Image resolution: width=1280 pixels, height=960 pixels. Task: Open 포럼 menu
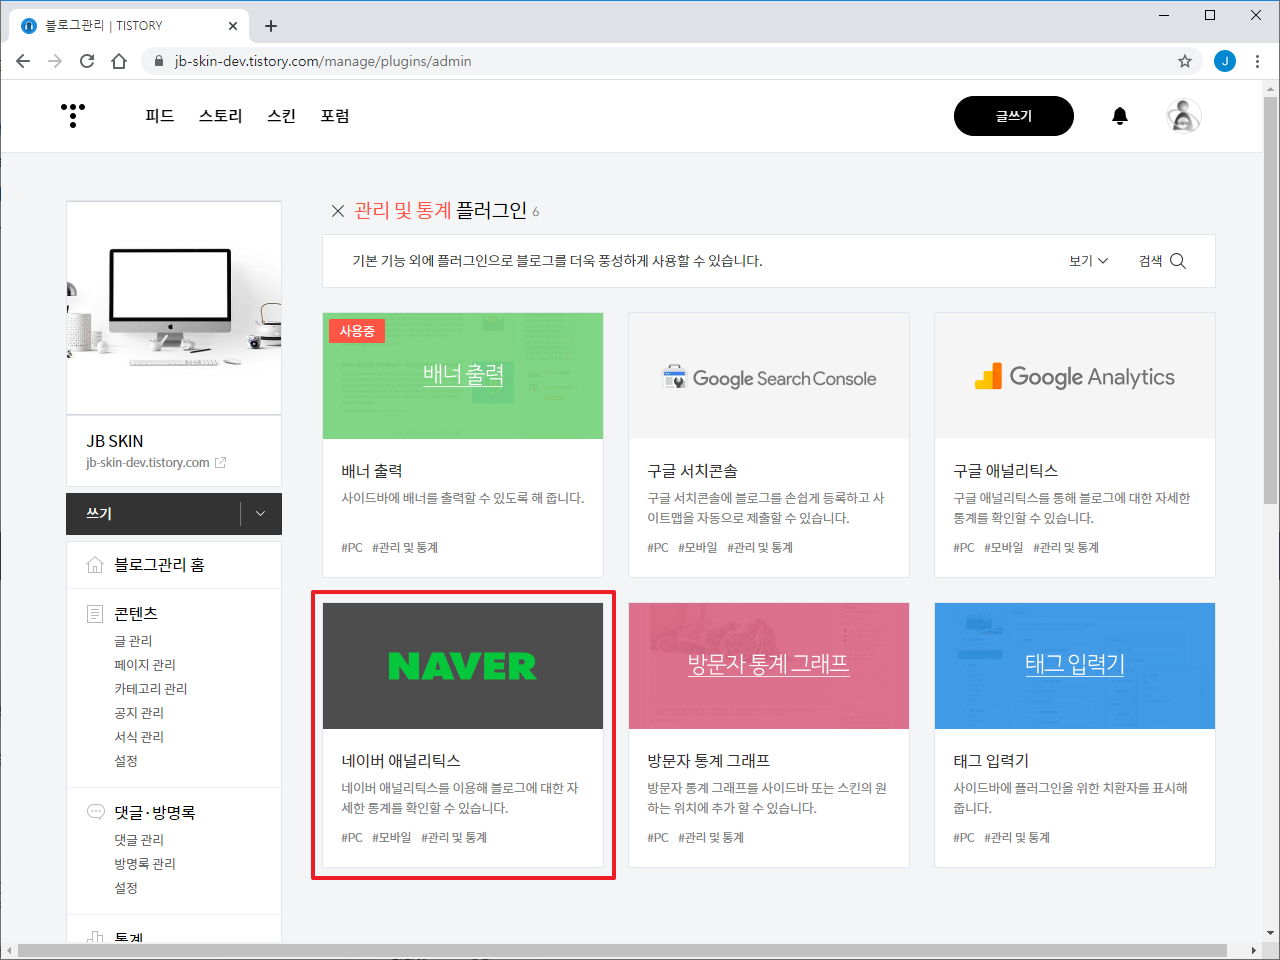335,116
